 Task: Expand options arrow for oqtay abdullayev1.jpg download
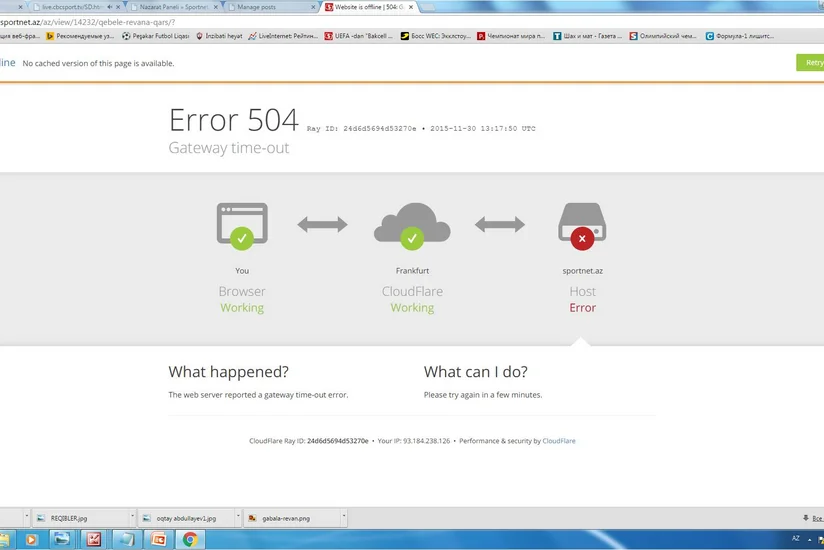click(x=238, y=517)
